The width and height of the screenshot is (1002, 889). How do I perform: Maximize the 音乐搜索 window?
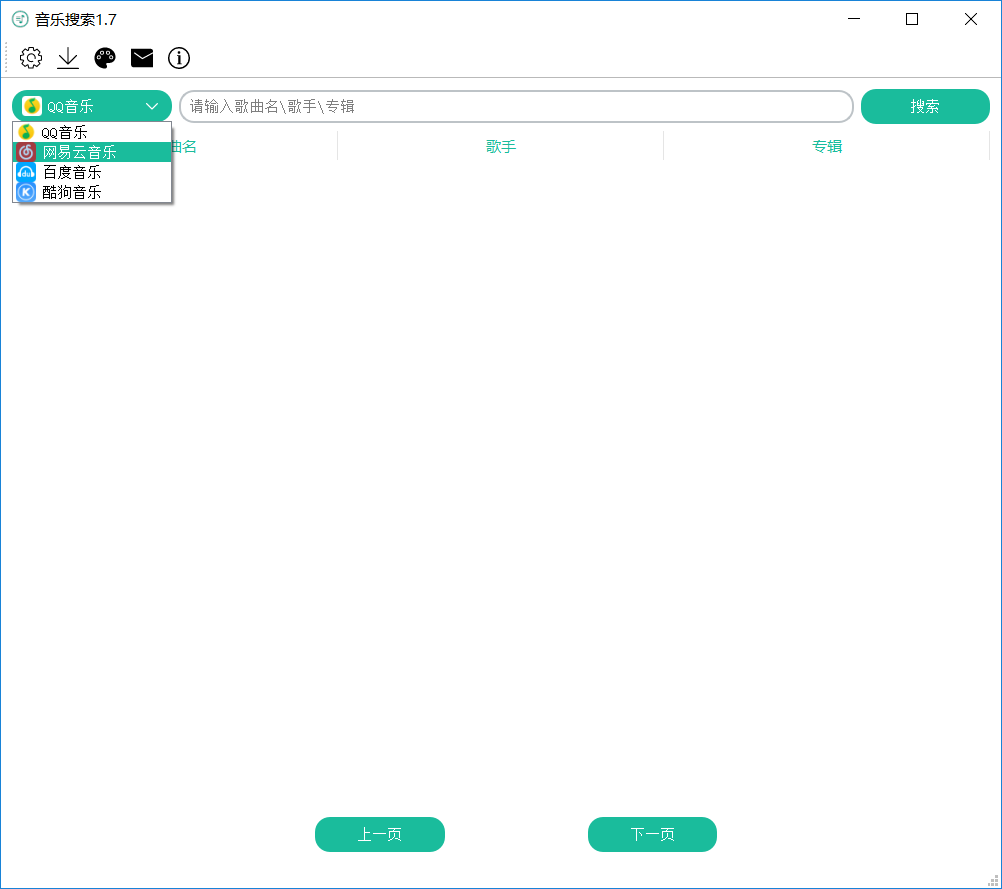coord(912,19)
